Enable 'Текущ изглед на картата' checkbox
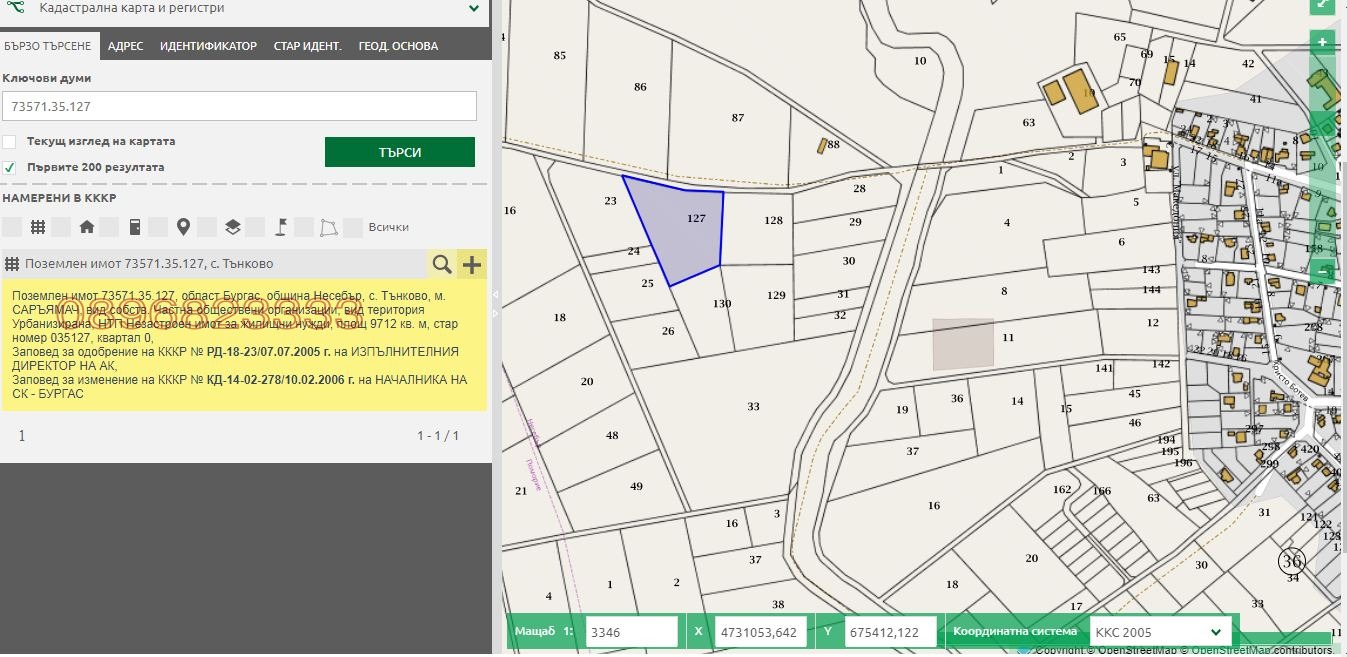 click(x=9, y=141)
